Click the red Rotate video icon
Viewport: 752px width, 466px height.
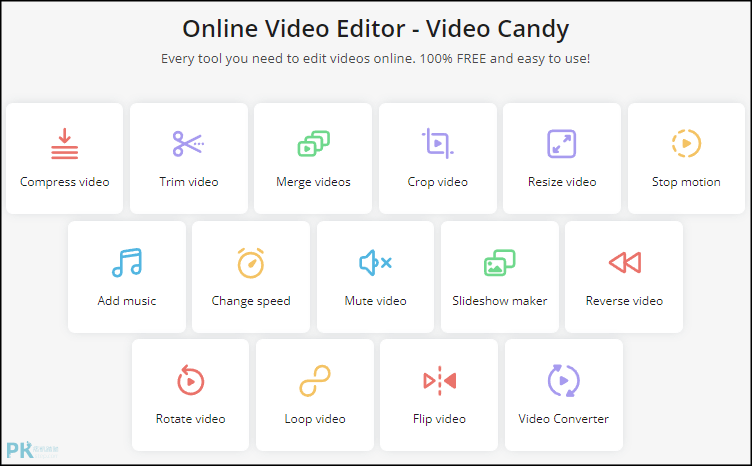coord(190,380)
